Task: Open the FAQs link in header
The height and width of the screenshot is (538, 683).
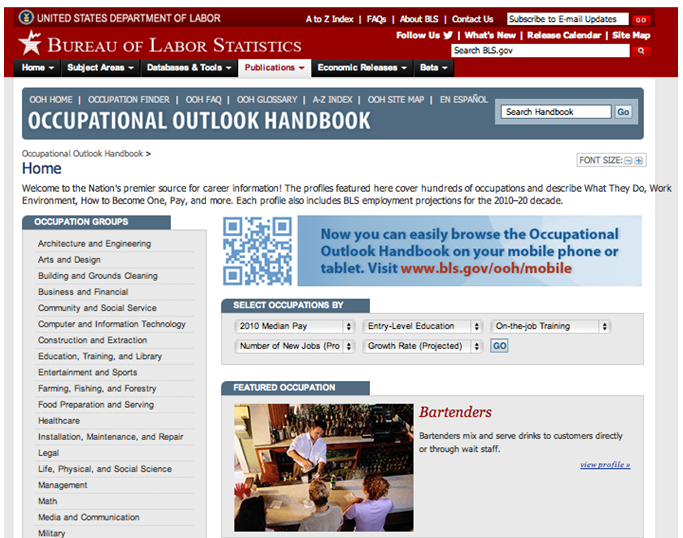Action: tap(376, 19)
